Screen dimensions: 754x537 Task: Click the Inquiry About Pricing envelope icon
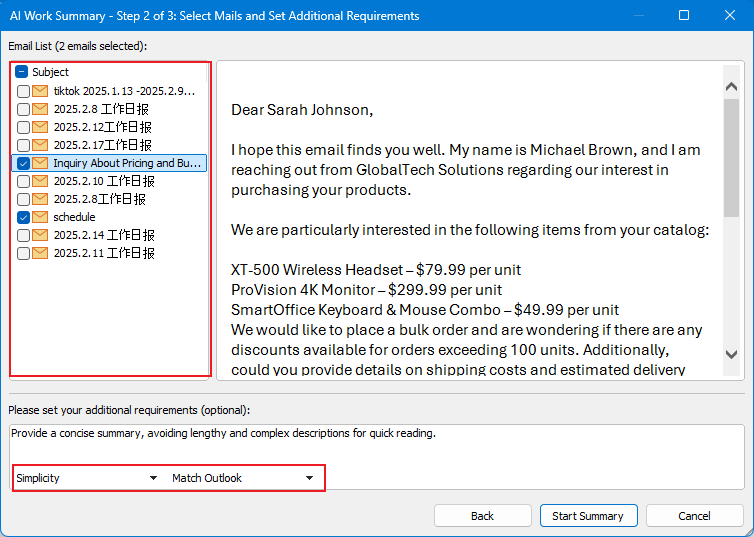click(x=40, y=163)
